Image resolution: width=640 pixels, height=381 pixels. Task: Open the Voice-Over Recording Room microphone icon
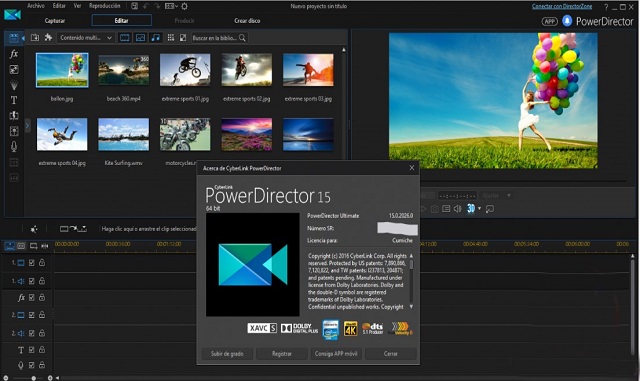[x=14, y=147]
